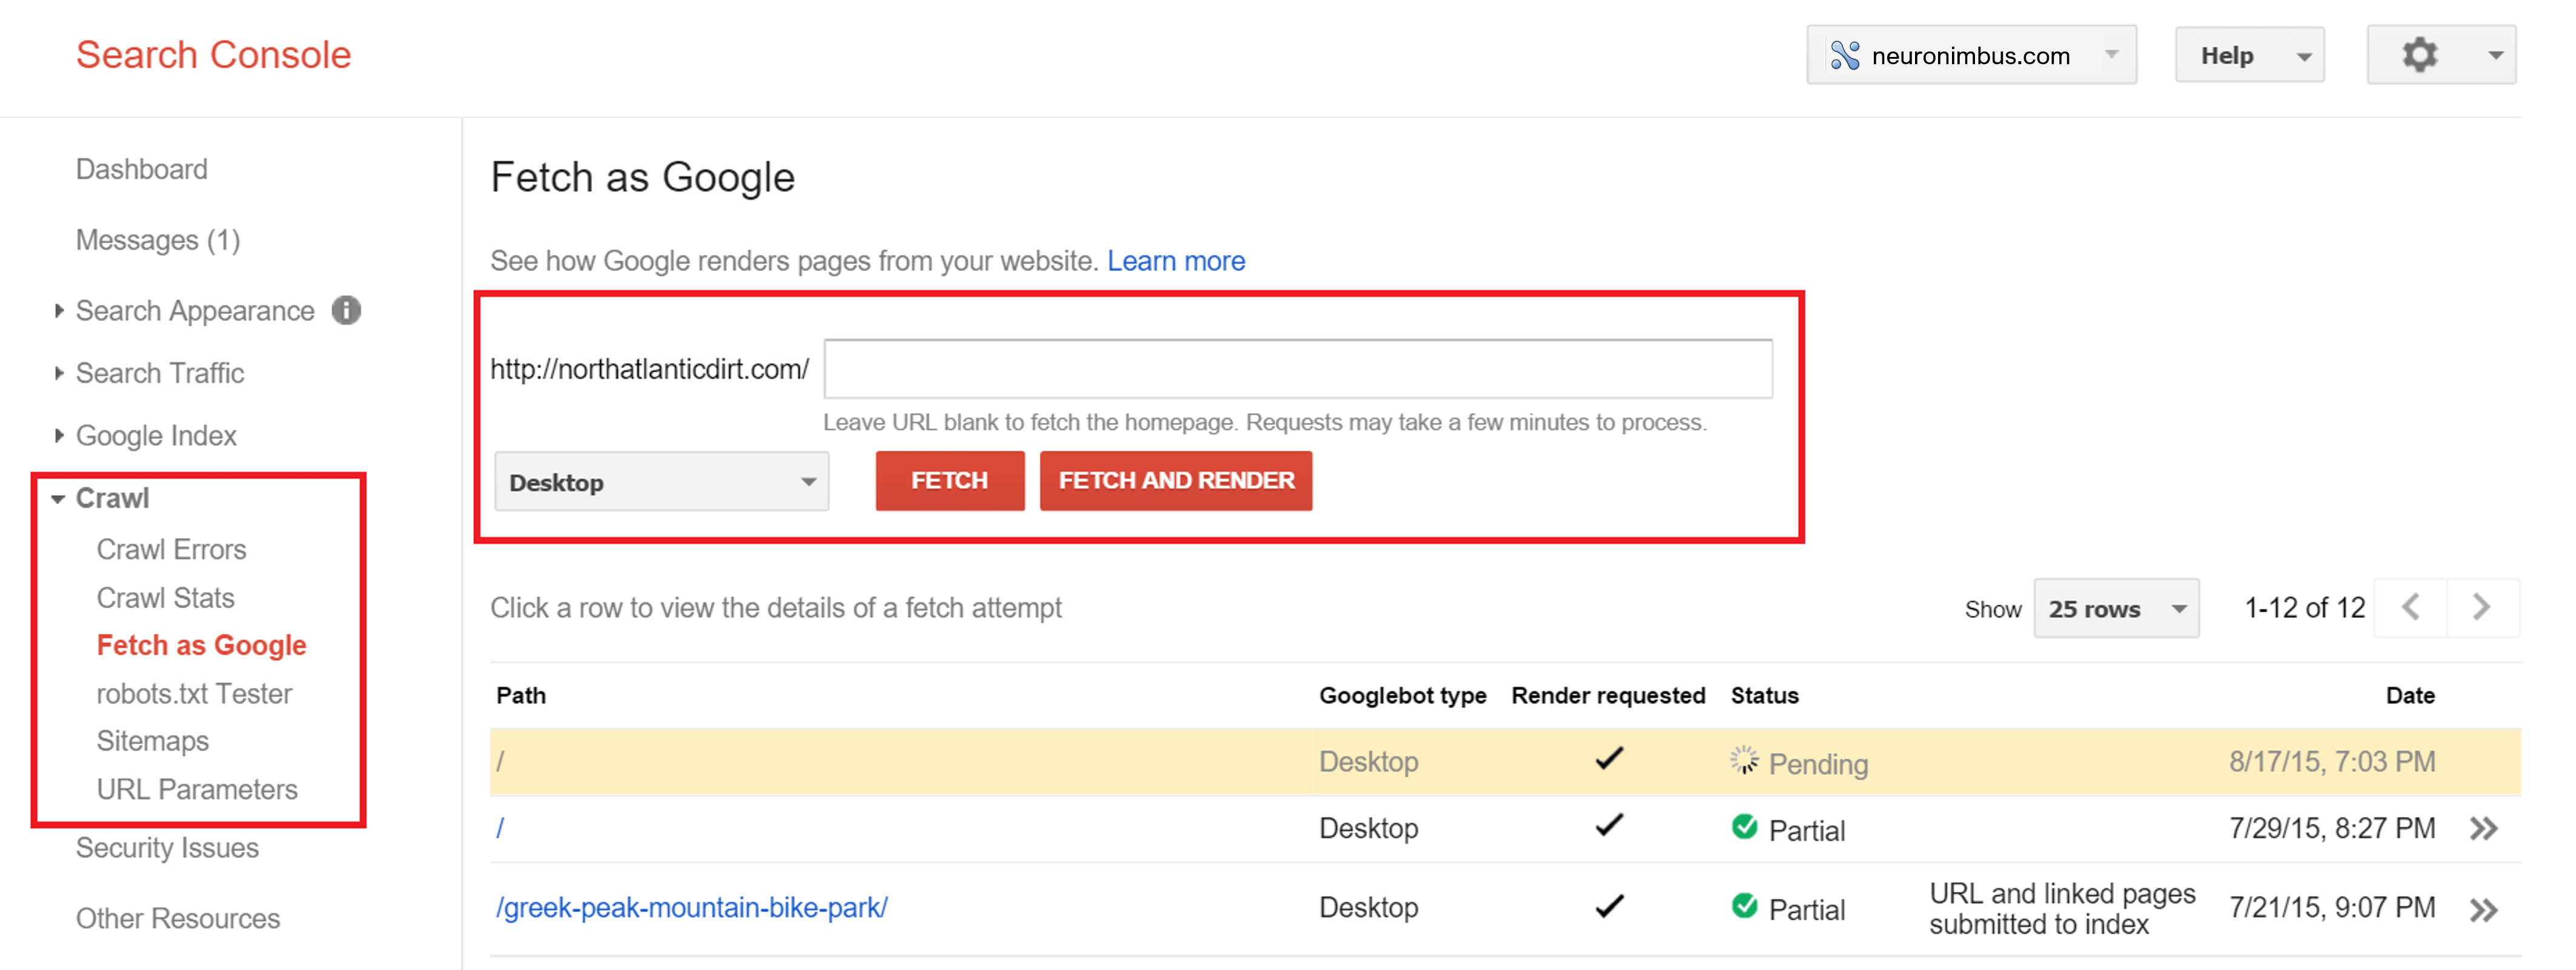This screenshot has width=2576, height=970.
Task: Click render checkmark in the 7/29/15 row
Action: 1609,826
